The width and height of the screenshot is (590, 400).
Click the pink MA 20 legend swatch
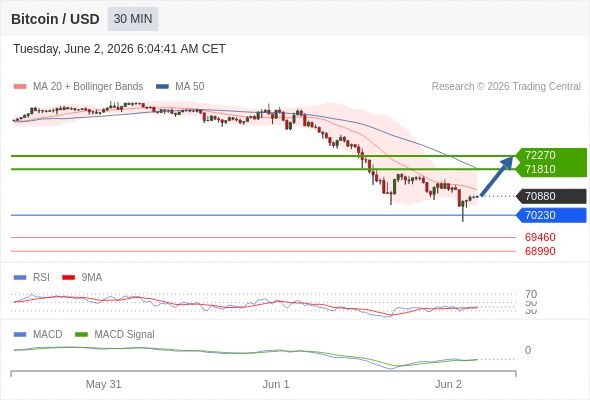pos(20,87)
